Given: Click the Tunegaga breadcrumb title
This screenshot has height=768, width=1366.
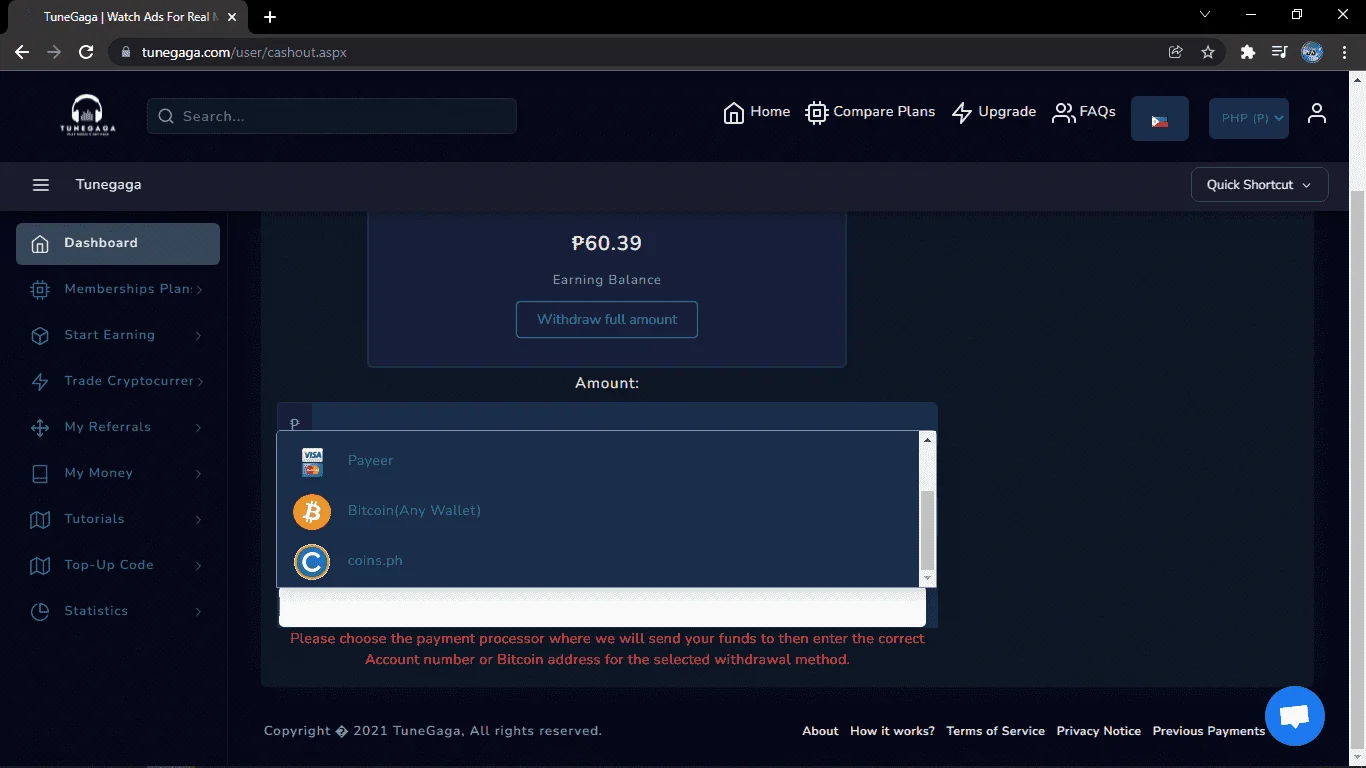Looking at the screenshot, I should (108, 185).
